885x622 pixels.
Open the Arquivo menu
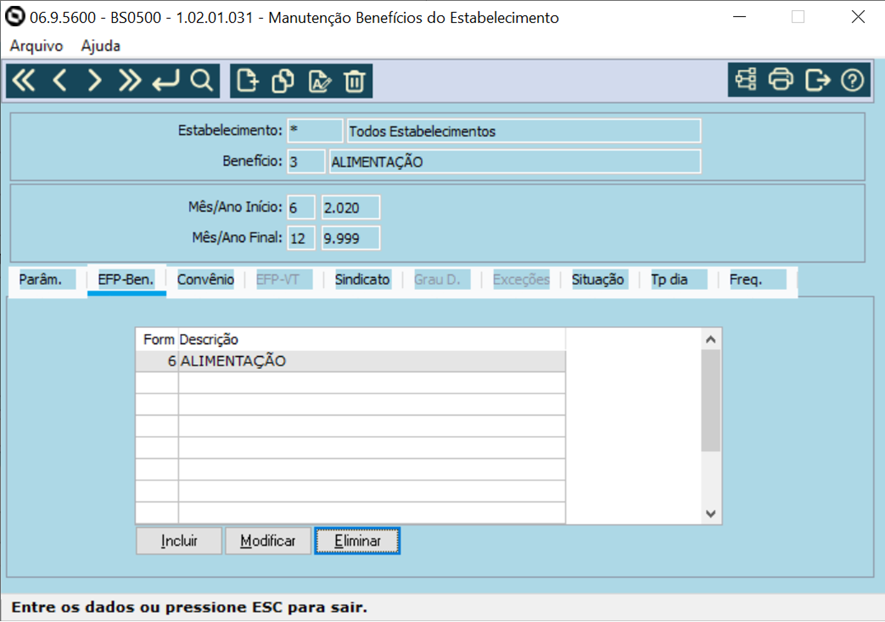coord(36,46)
